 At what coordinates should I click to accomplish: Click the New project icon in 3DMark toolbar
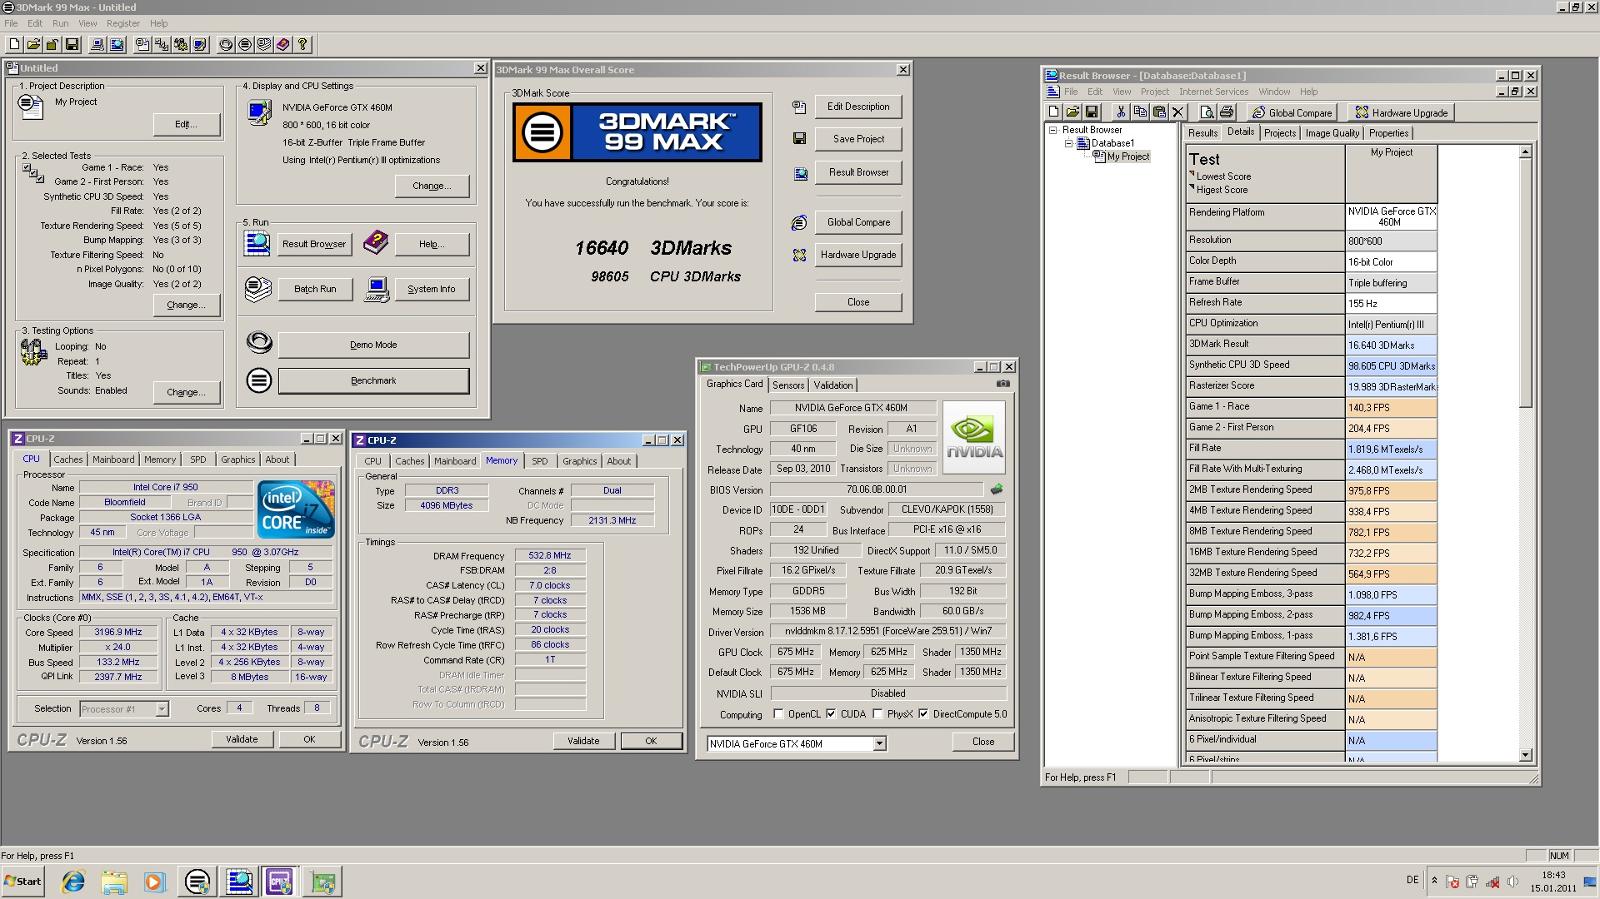[x=14, y=44]
